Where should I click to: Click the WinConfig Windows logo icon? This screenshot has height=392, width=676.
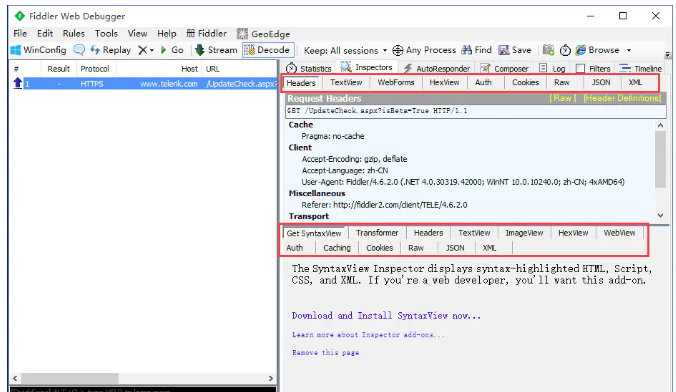point(16,50)
